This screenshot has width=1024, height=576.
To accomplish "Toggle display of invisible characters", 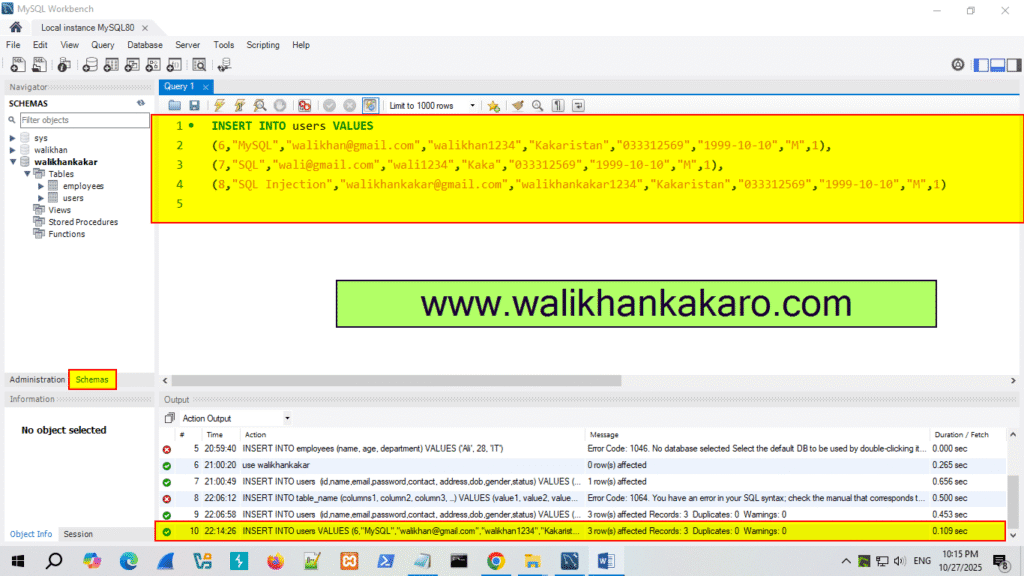I will click(x=558, y=105).
